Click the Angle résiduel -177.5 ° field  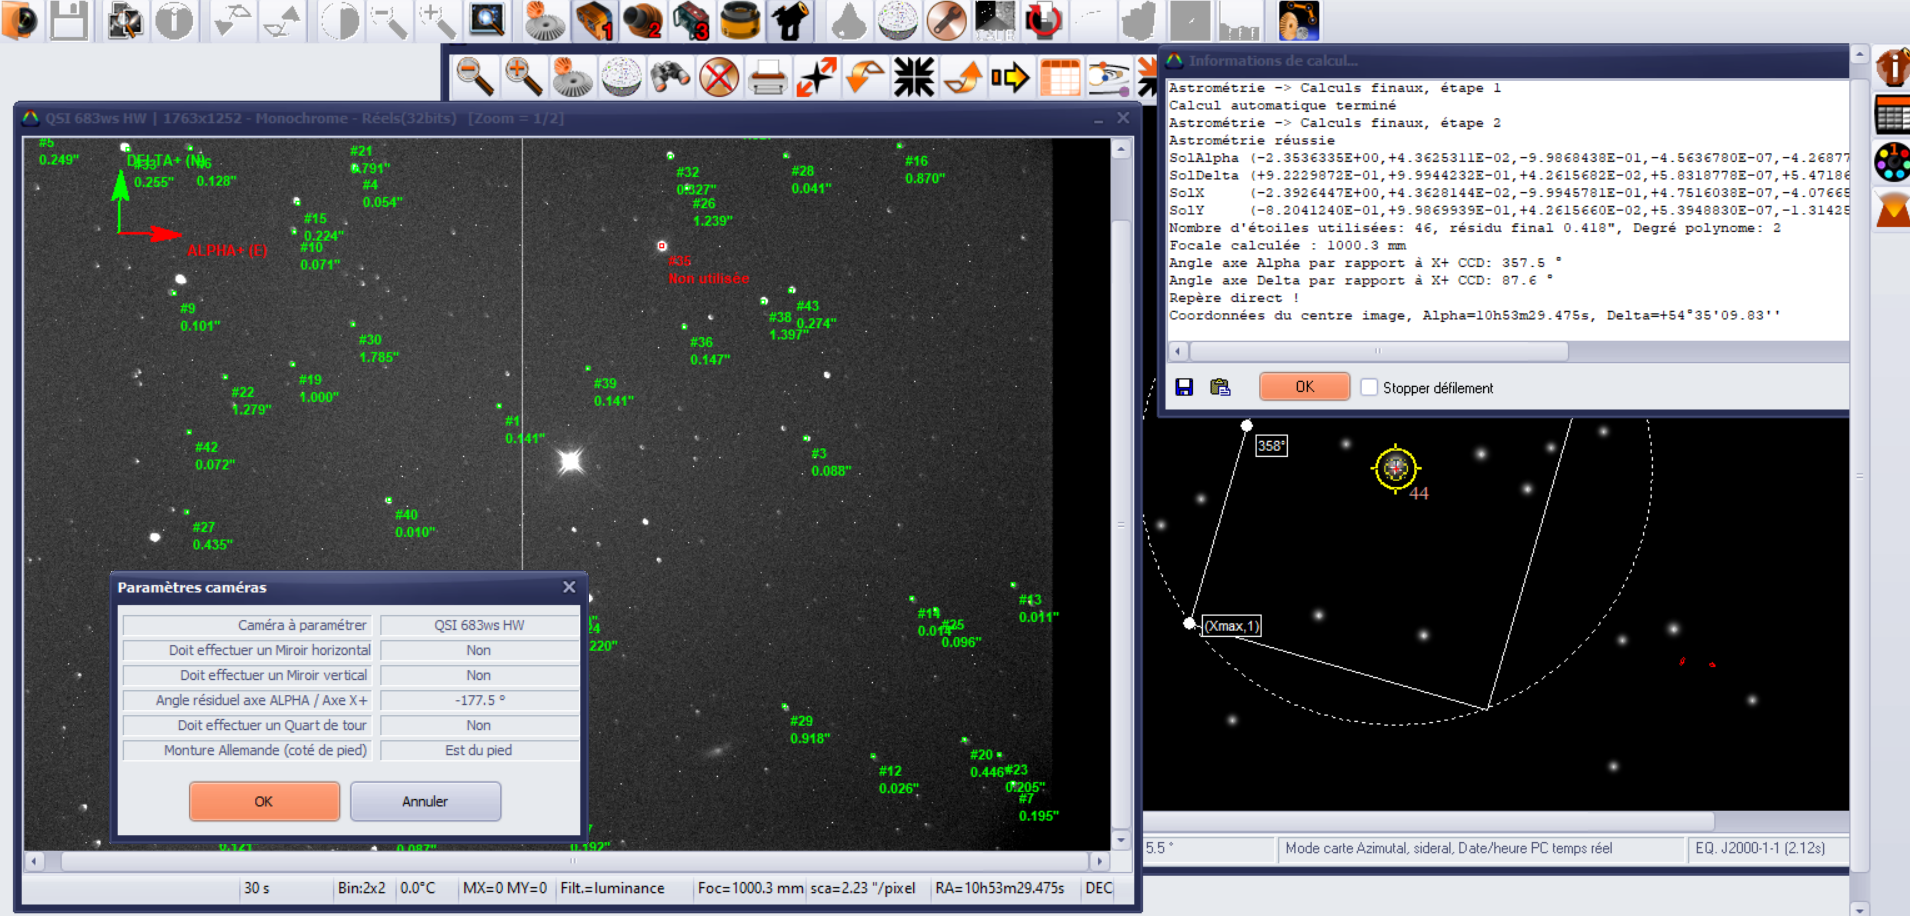(479, 700)
